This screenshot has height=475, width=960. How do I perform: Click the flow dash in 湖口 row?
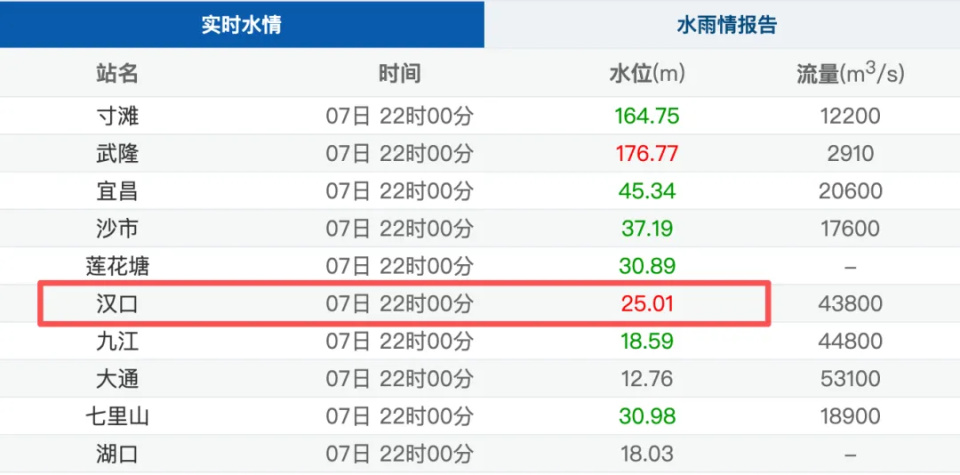click(850, 455)
